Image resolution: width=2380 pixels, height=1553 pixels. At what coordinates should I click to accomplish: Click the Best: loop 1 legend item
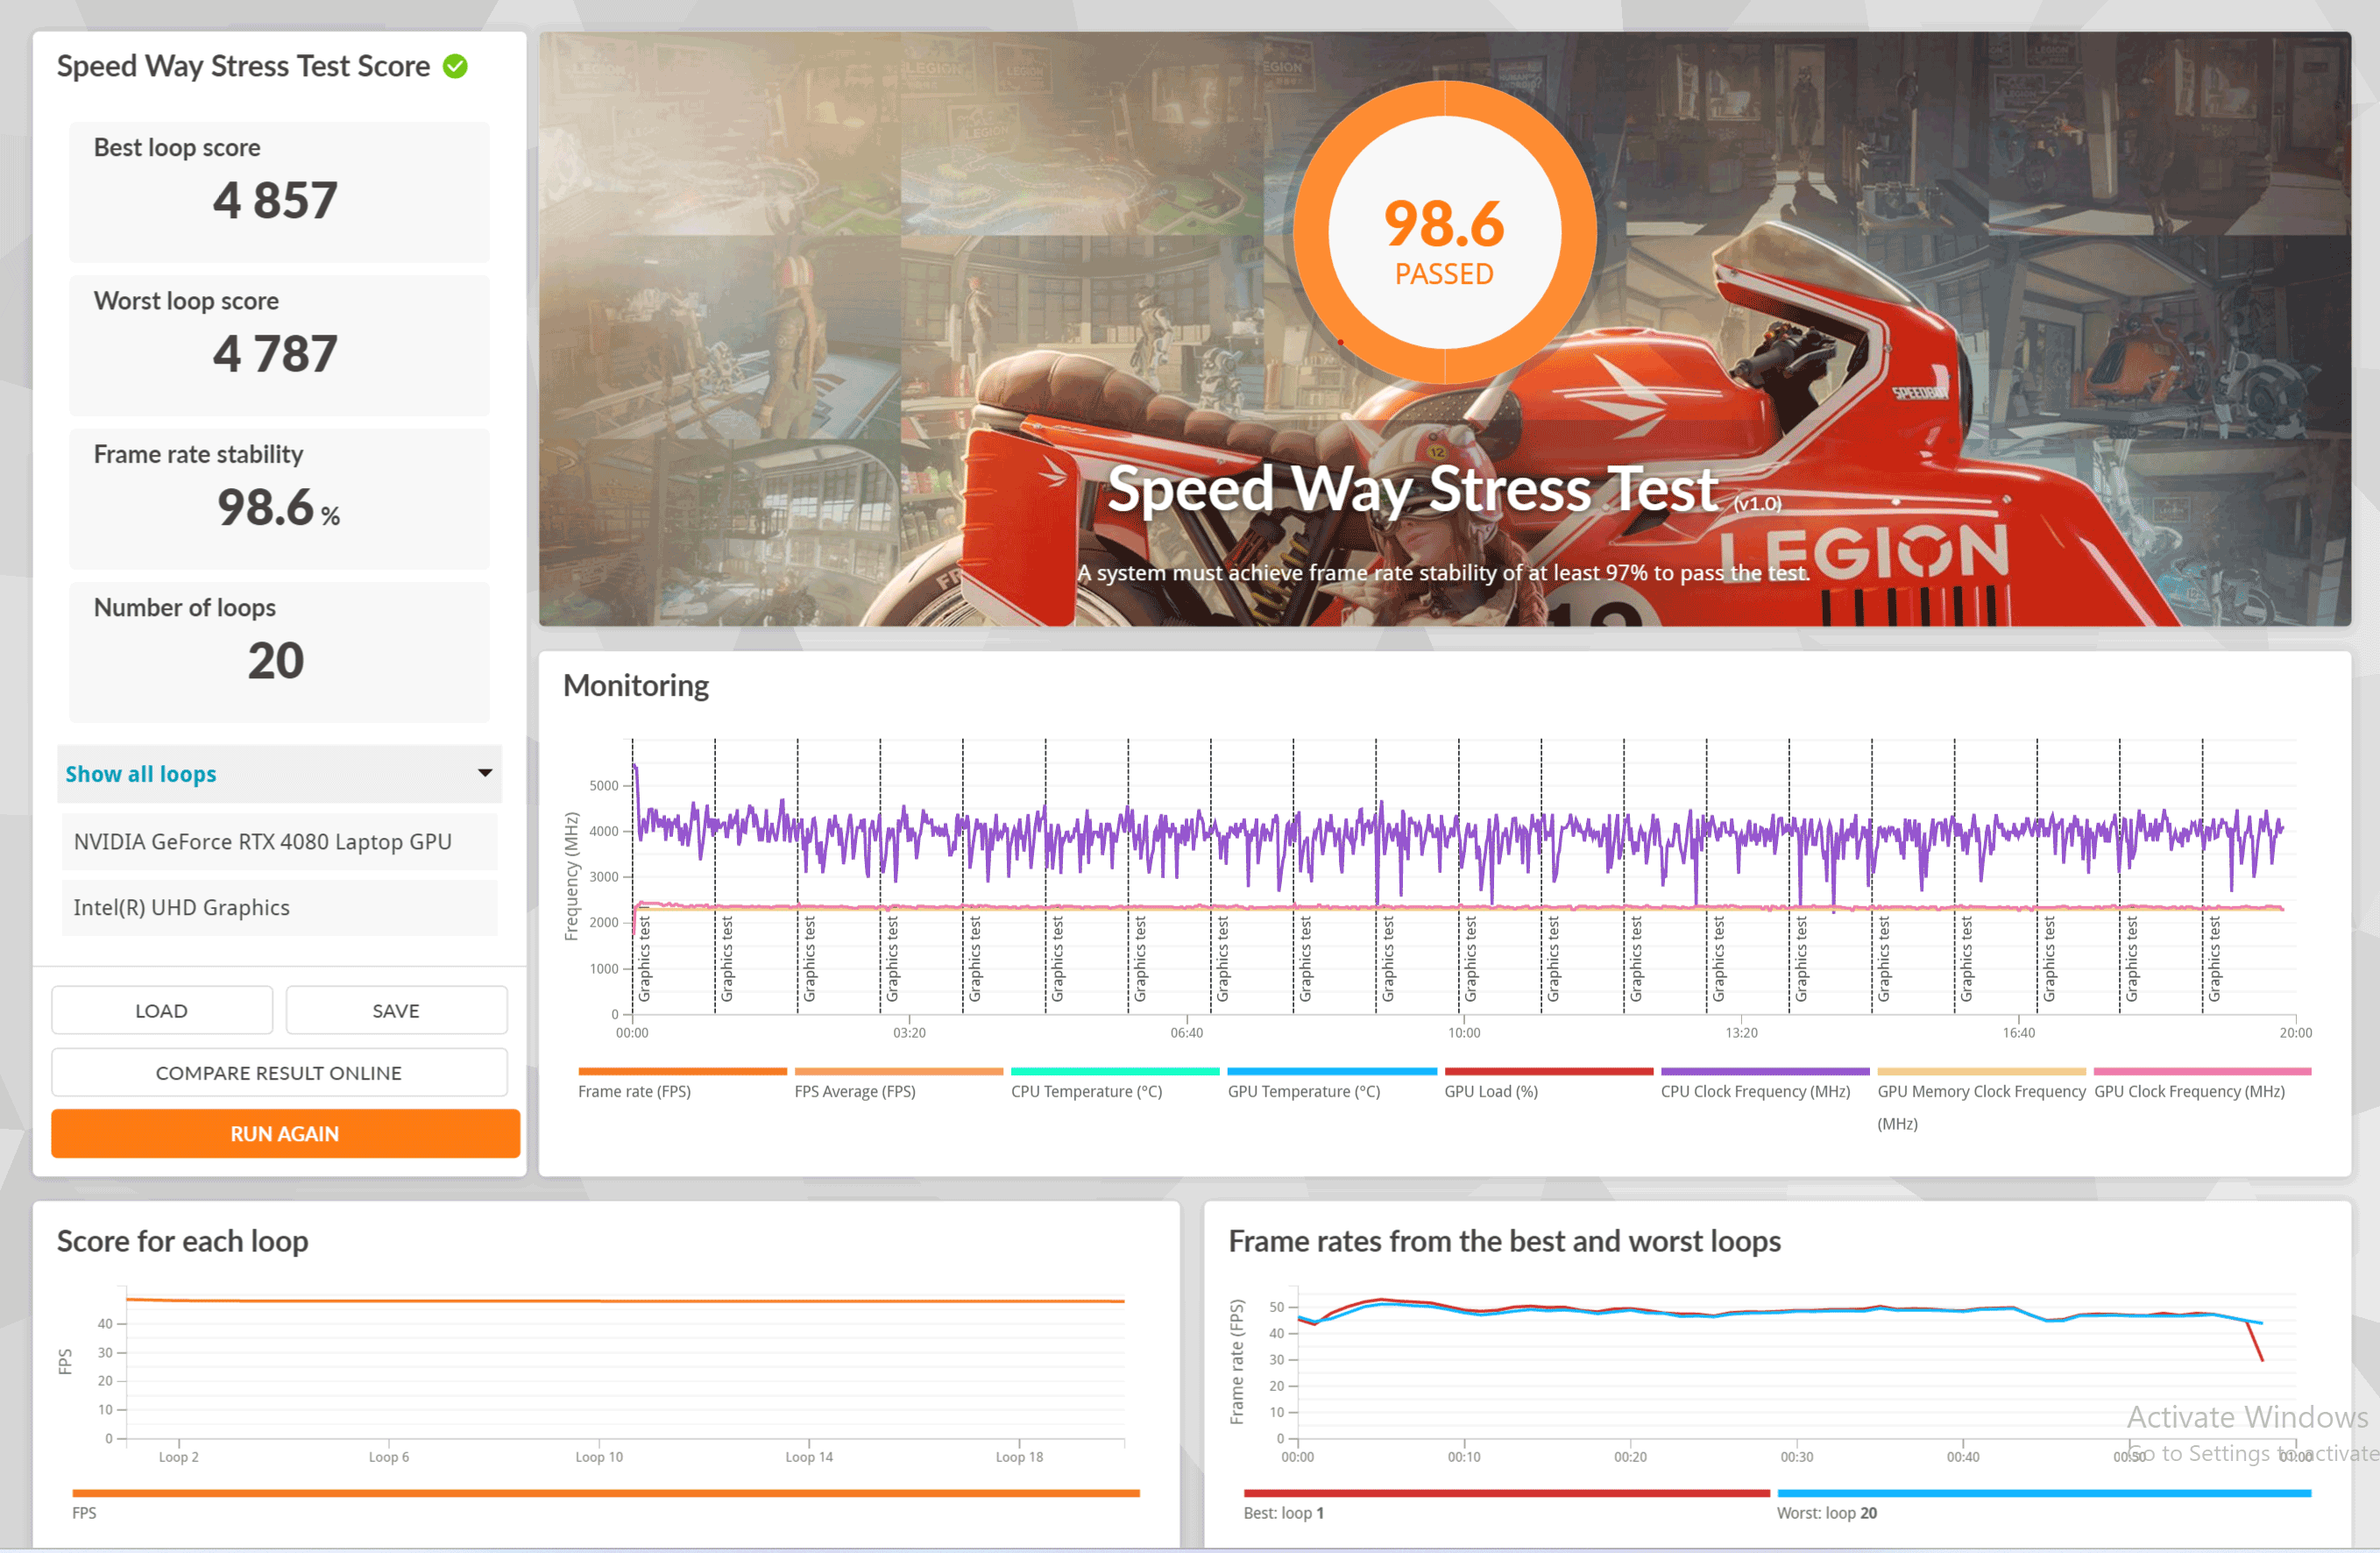pos(1283,1513)
